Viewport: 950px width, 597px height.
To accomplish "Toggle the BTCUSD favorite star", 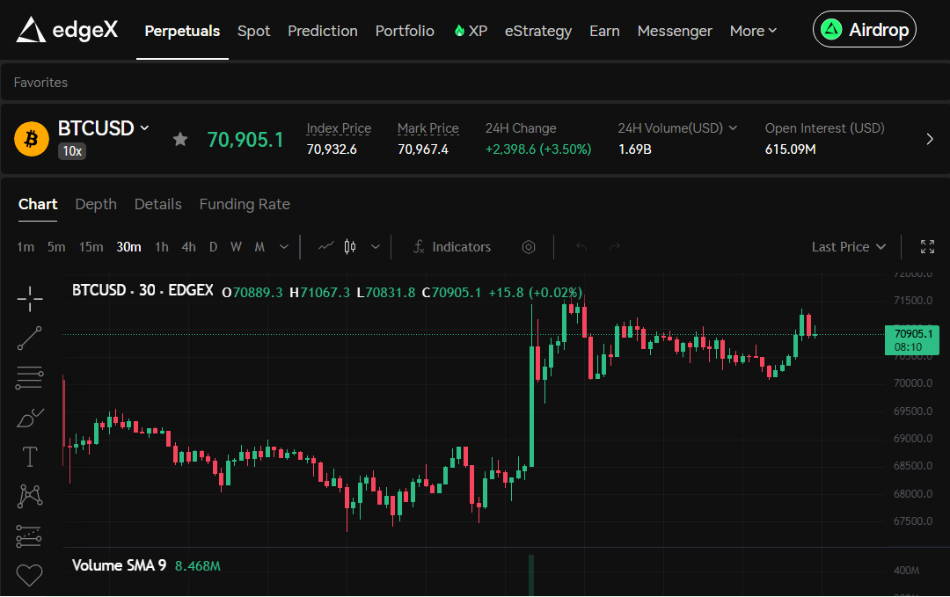I will [180, 139].
